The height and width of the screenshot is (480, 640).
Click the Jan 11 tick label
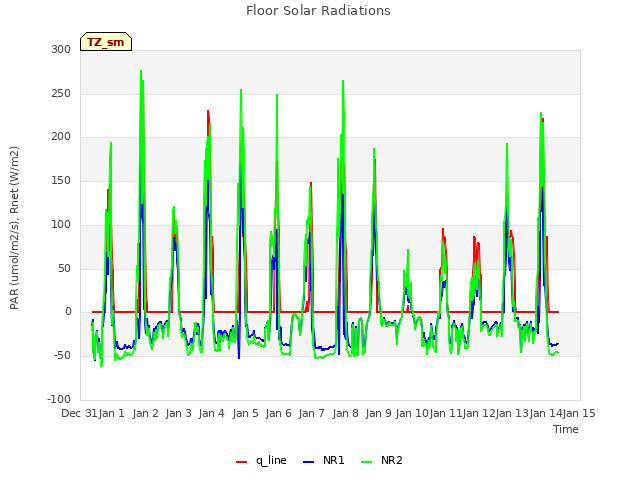coord(445,413)
